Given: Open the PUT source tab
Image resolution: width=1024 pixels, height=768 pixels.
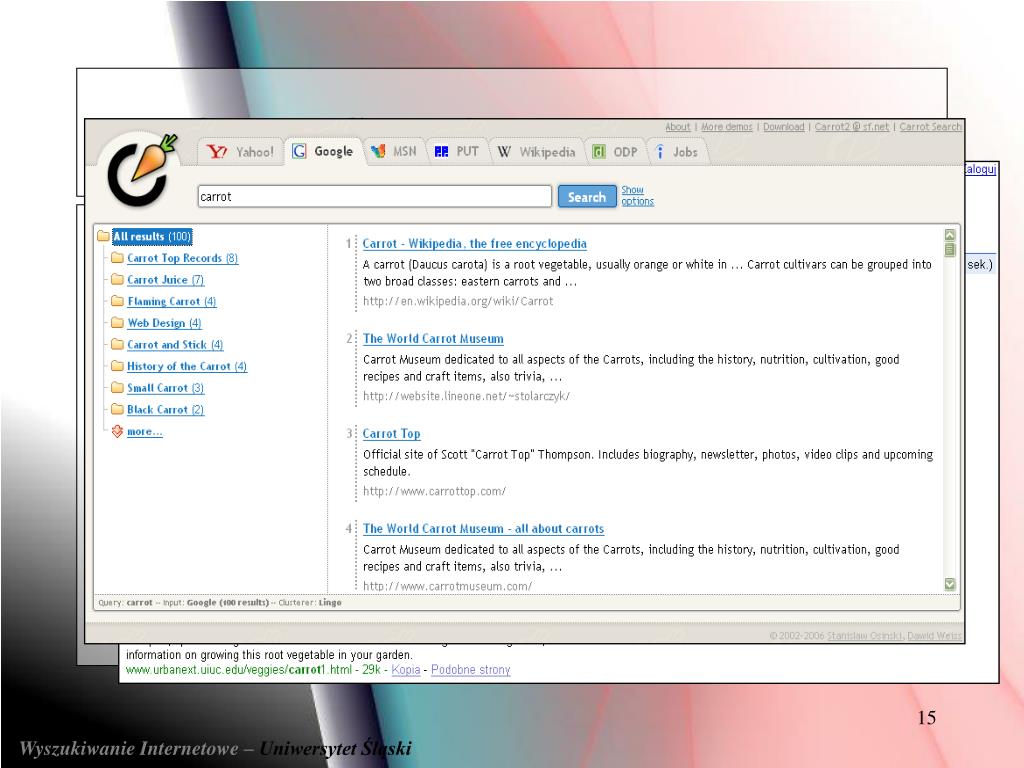Looking at the screenshot, I should [x=456, y=152].
